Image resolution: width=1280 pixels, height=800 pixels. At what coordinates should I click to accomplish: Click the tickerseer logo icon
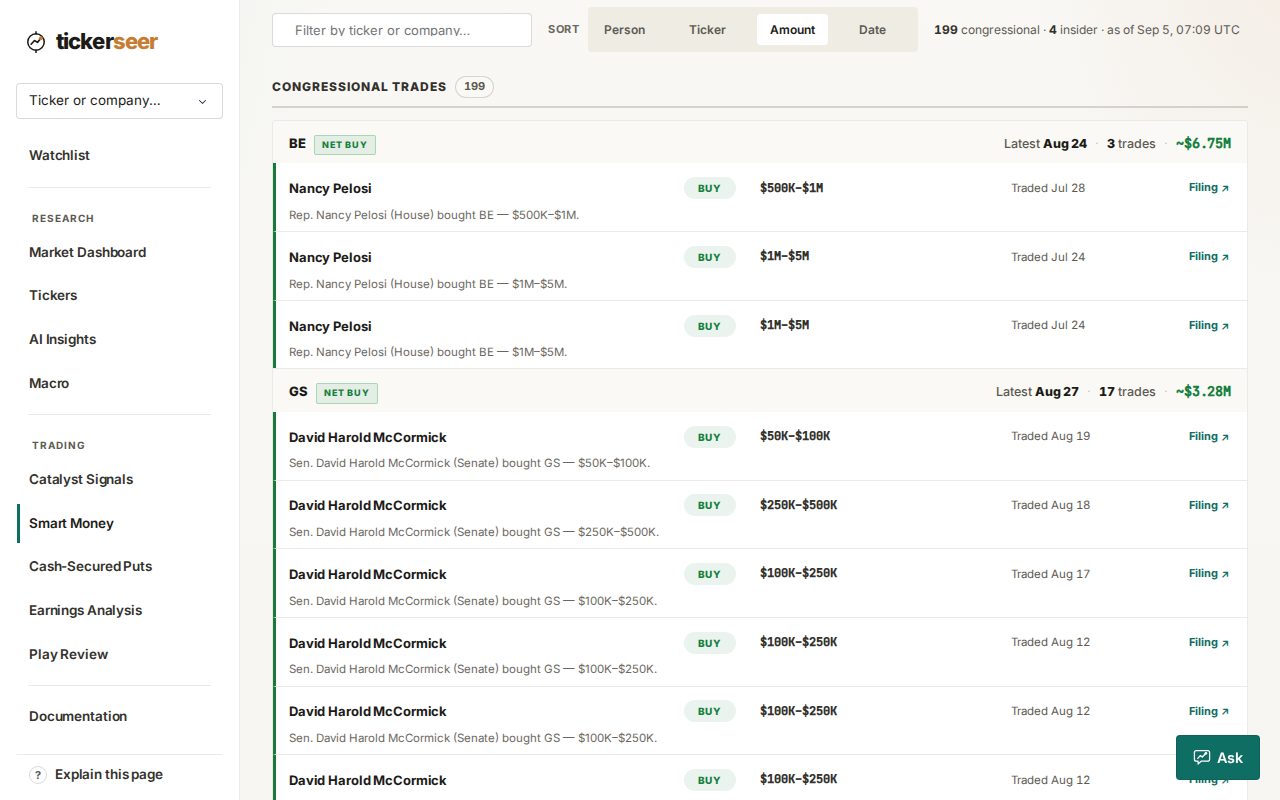(x=36, y=42)
